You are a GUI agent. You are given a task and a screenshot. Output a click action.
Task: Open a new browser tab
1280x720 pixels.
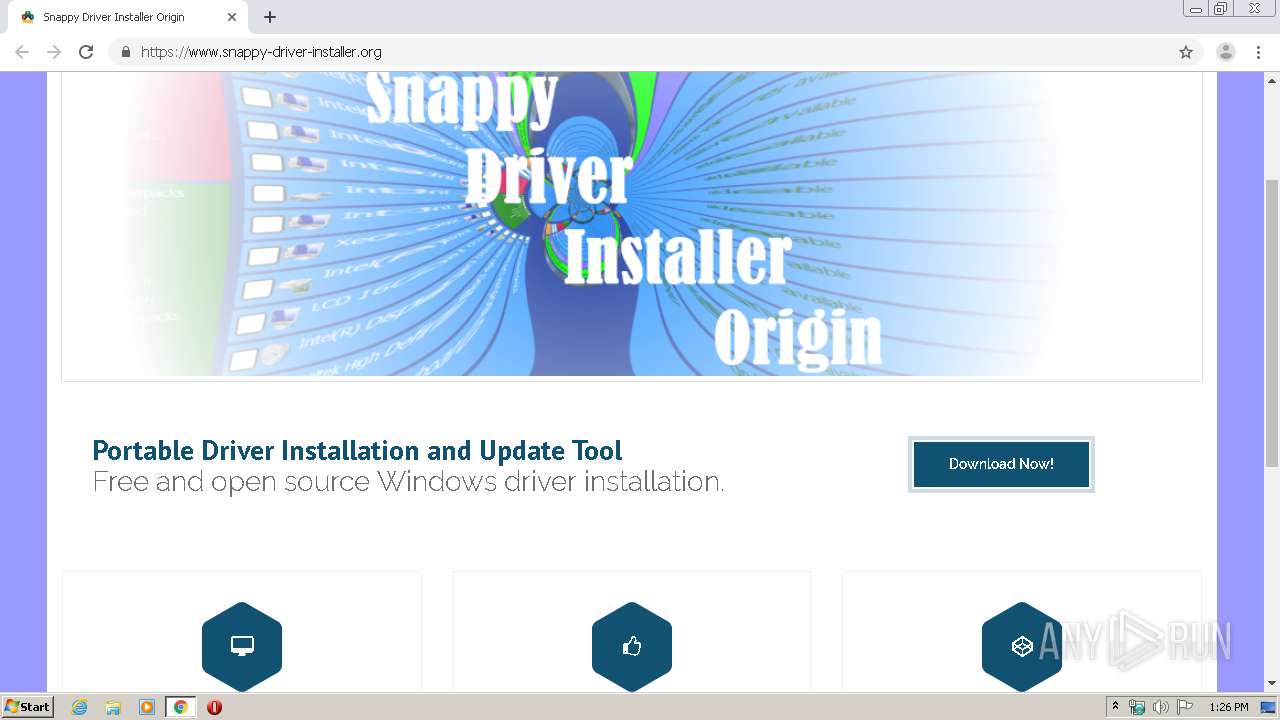coord(270,17)
